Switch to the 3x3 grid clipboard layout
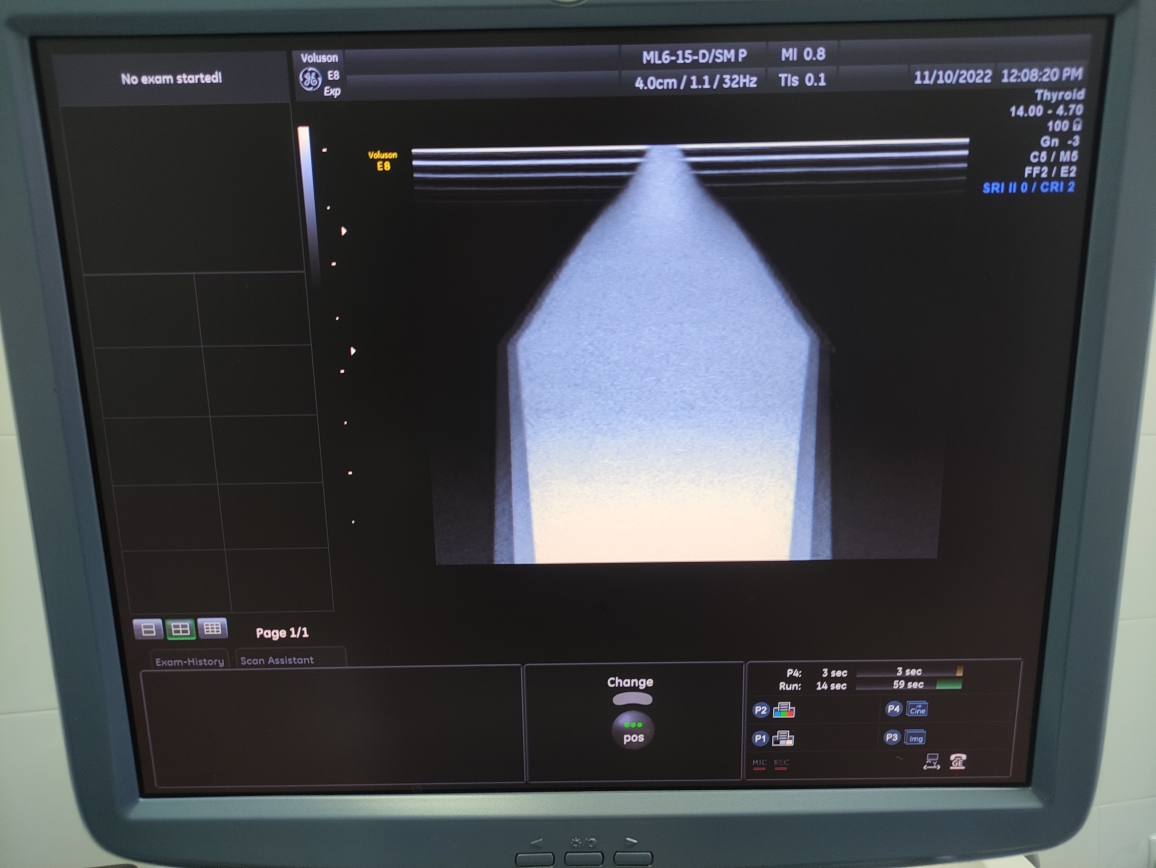 [212, 629]
